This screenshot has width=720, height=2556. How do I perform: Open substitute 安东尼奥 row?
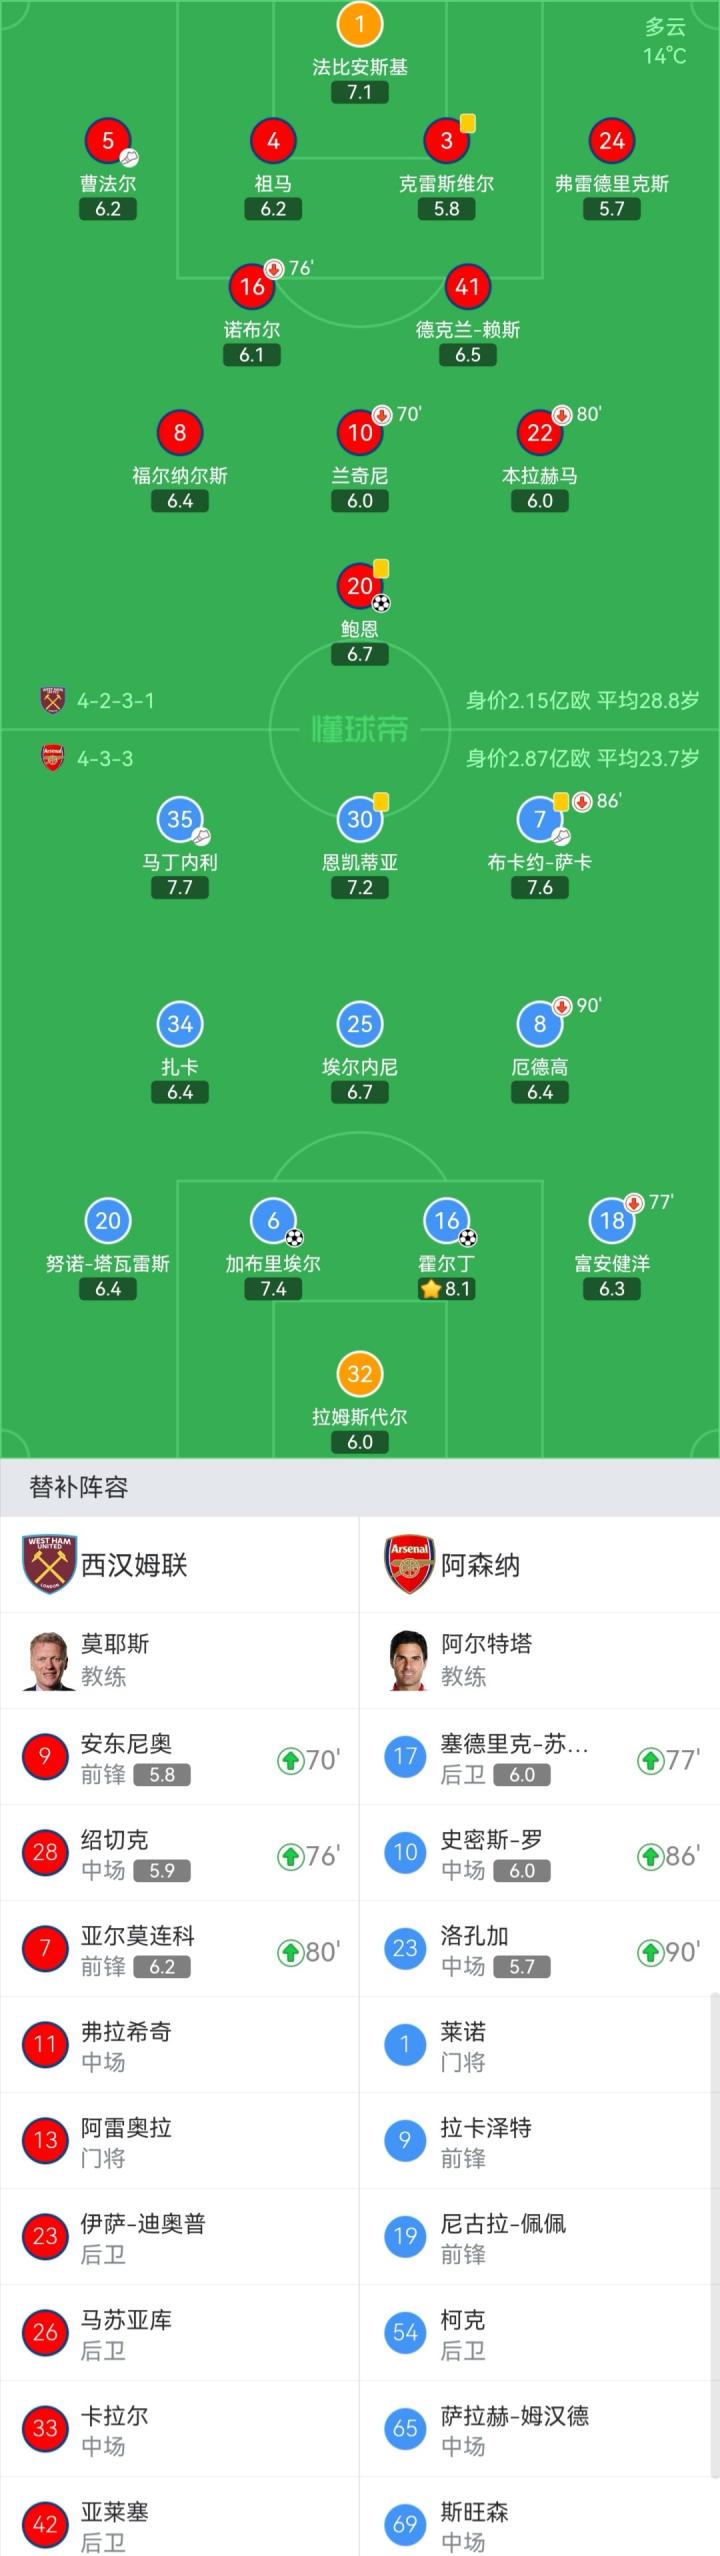[180, 1759]
